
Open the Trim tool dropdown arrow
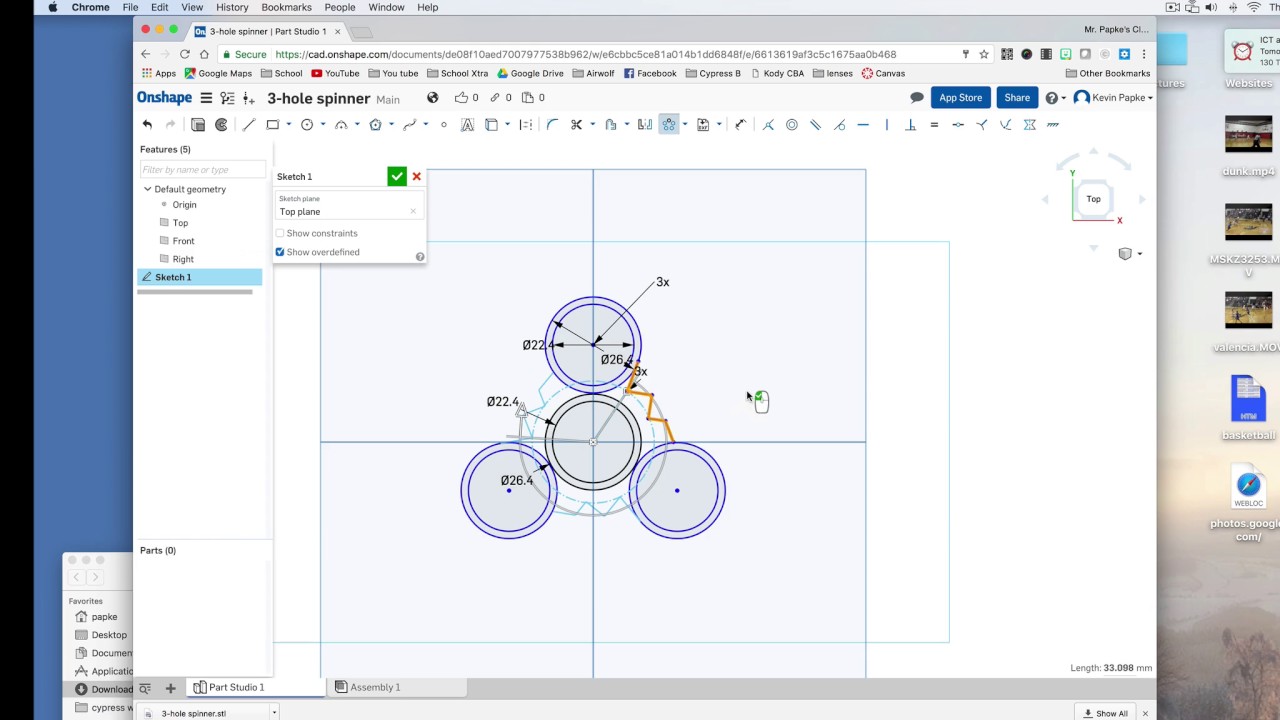point(592,125)
